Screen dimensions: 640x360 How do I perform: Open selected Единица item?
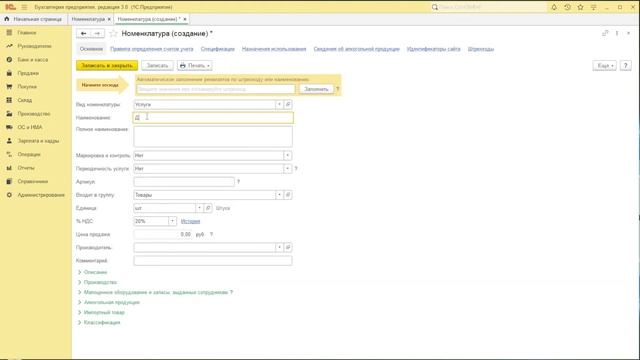[208, 208]
